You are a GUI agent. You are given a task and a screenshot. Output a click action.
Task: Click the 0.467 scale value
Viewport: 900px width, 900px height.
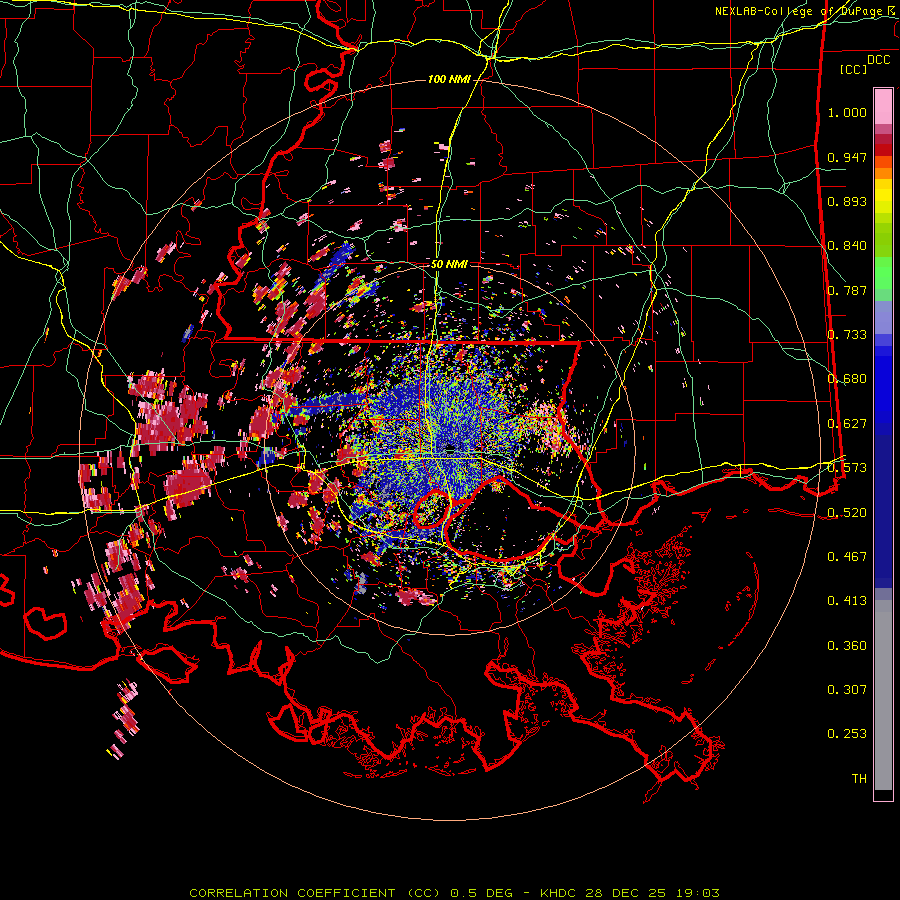(x=847, y=557)
